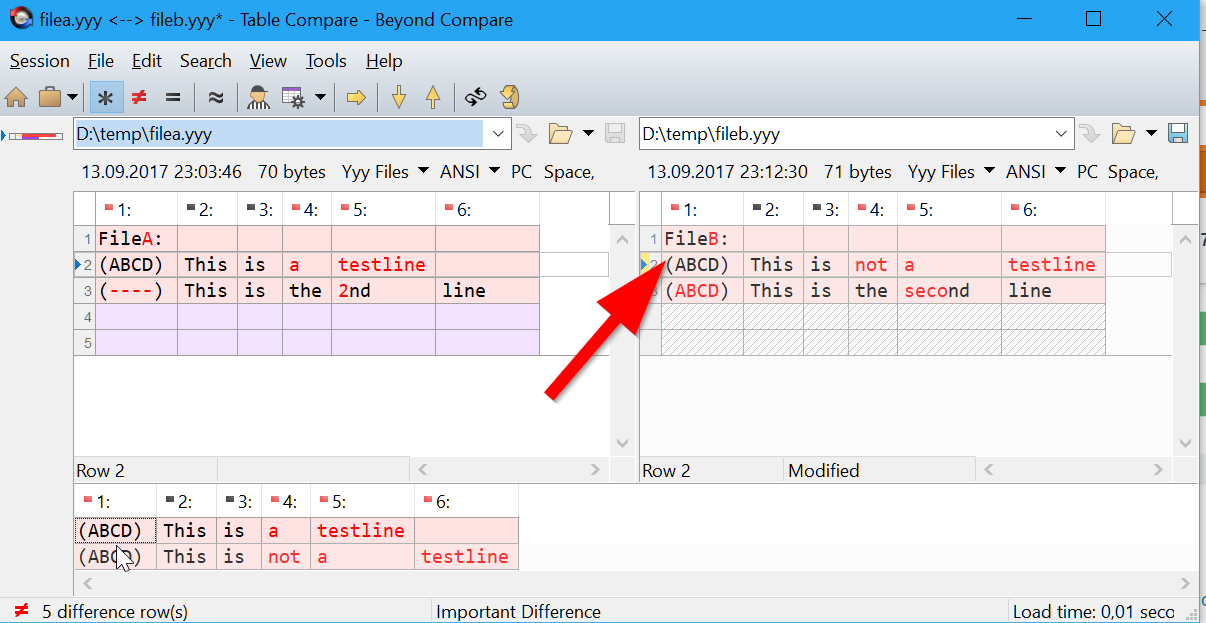1206x623 pixels.
Task: Open left Yyy Files format dropdown
Action: (x=386, y=172)
